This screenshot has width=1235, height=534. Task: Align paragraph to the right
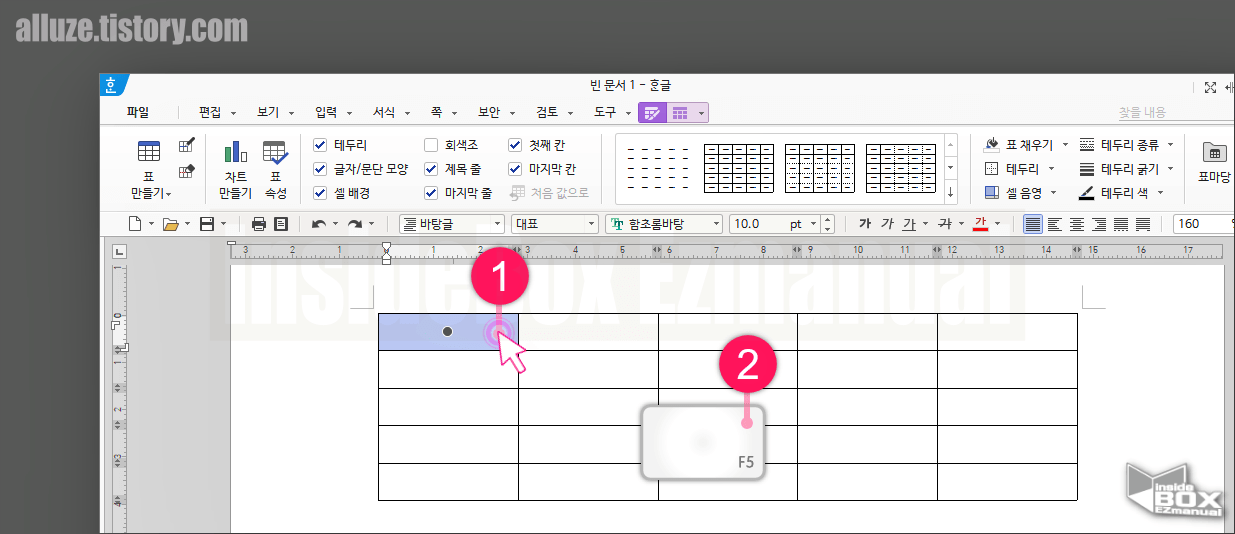(1099, 224)
